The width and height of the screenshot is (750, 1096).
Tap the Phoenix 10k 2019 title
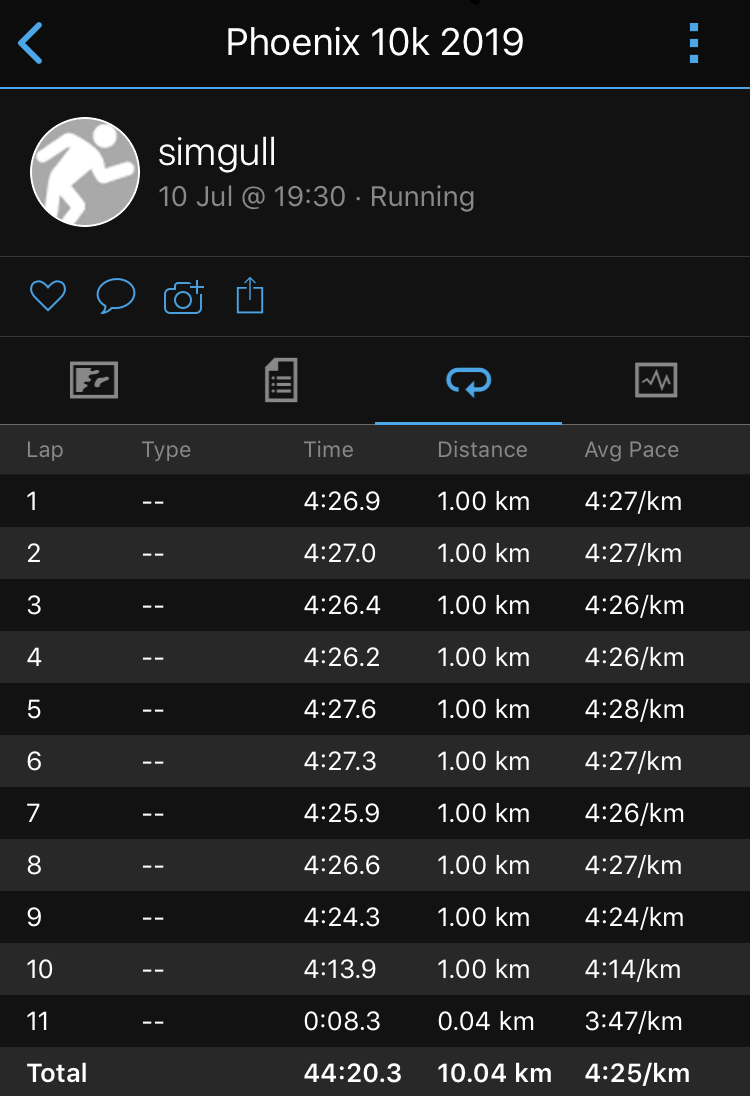375,43
